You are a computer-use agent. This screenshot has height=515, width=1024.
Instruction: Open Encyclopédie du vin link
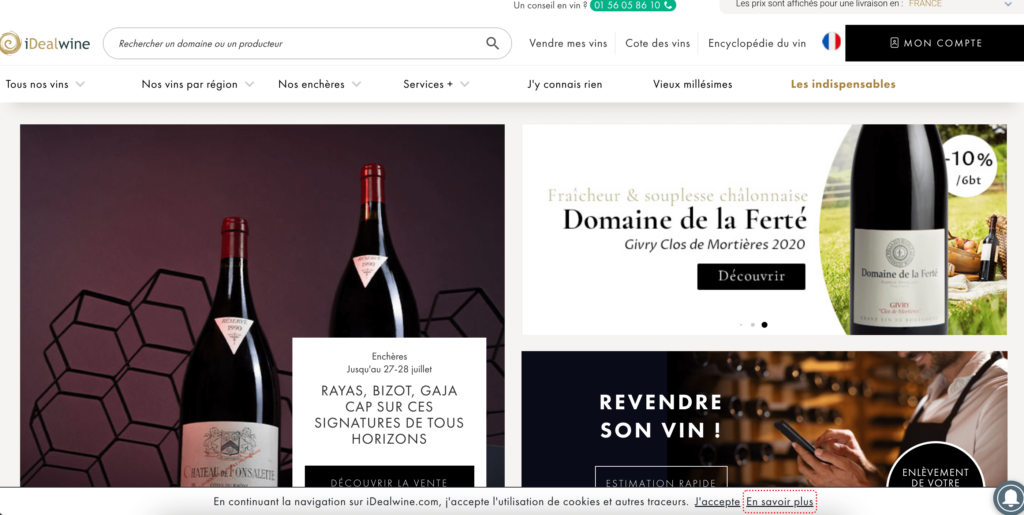(757, 44)
